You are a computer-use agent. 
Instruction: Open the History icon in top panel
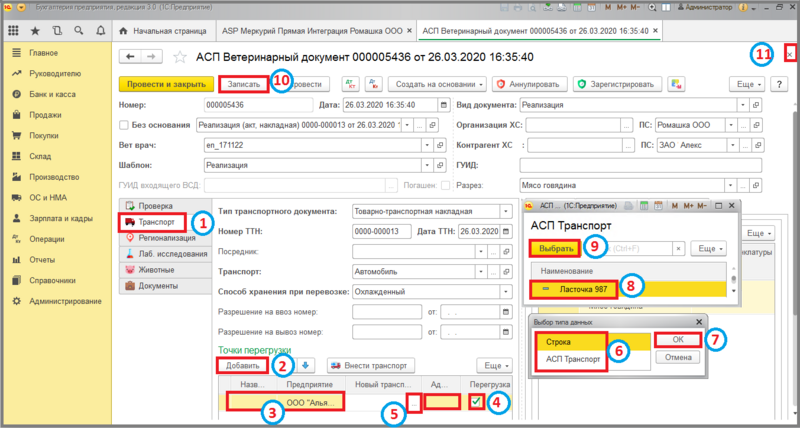57,31
